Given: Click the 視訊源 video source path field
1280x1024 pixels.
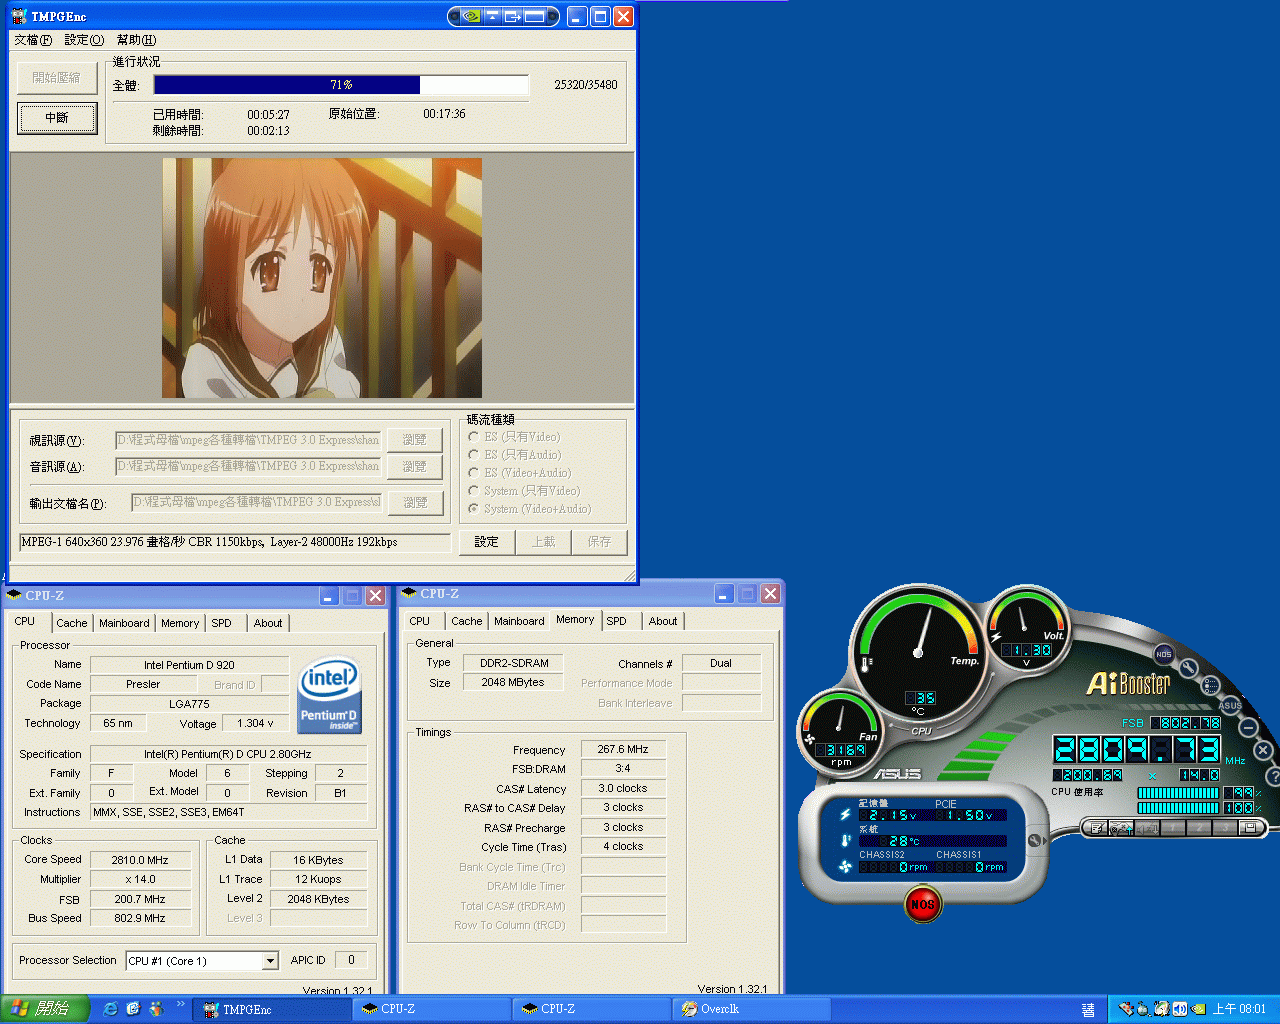Looking at the screenshot, I should [248, 440].
